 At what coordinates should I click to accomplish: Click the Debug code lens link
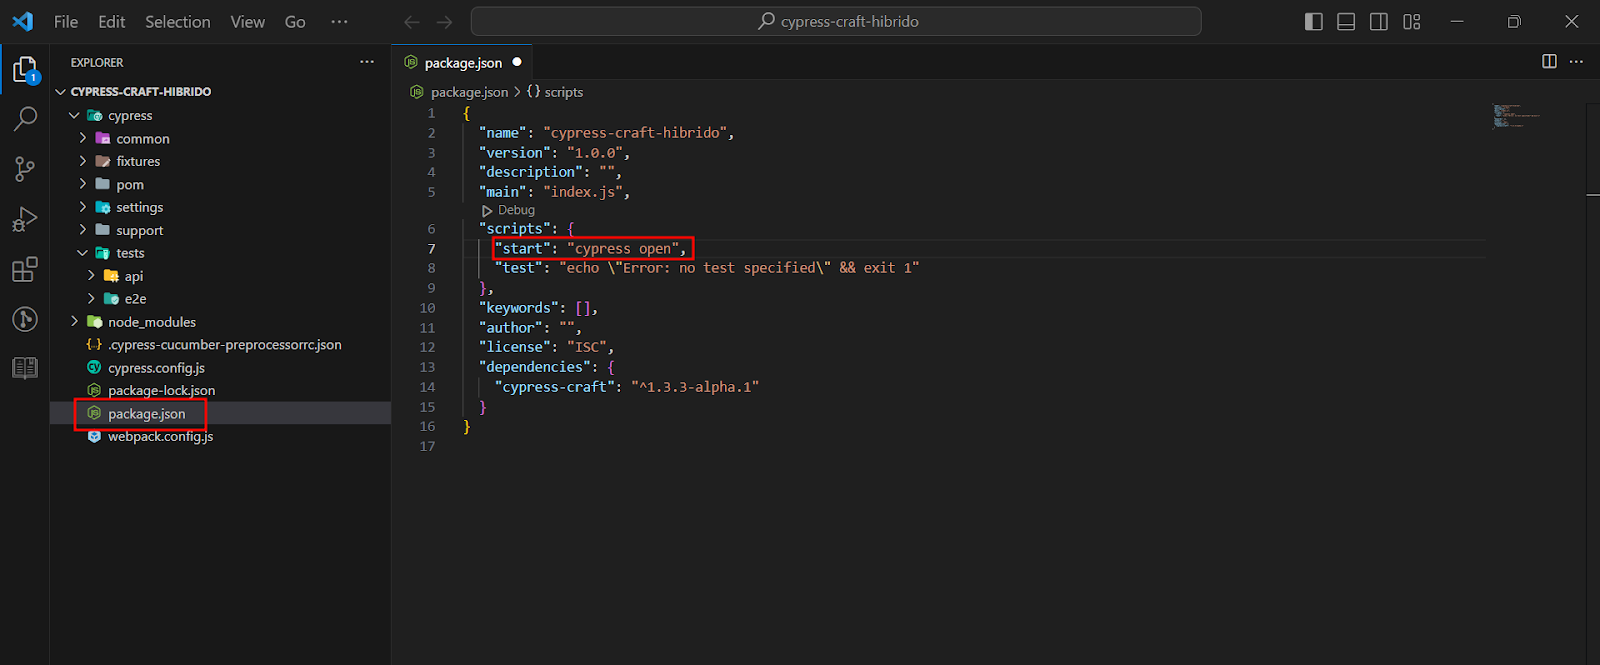tap(516, 210)
